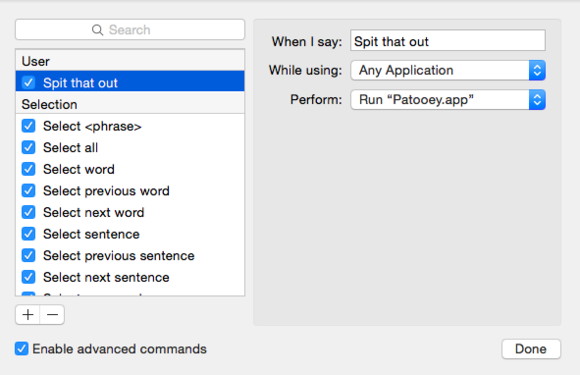Select the 'Spit that out' command row
Image resolution: width=580 pixels, height=375 pixels.
[x=130, y=81]
